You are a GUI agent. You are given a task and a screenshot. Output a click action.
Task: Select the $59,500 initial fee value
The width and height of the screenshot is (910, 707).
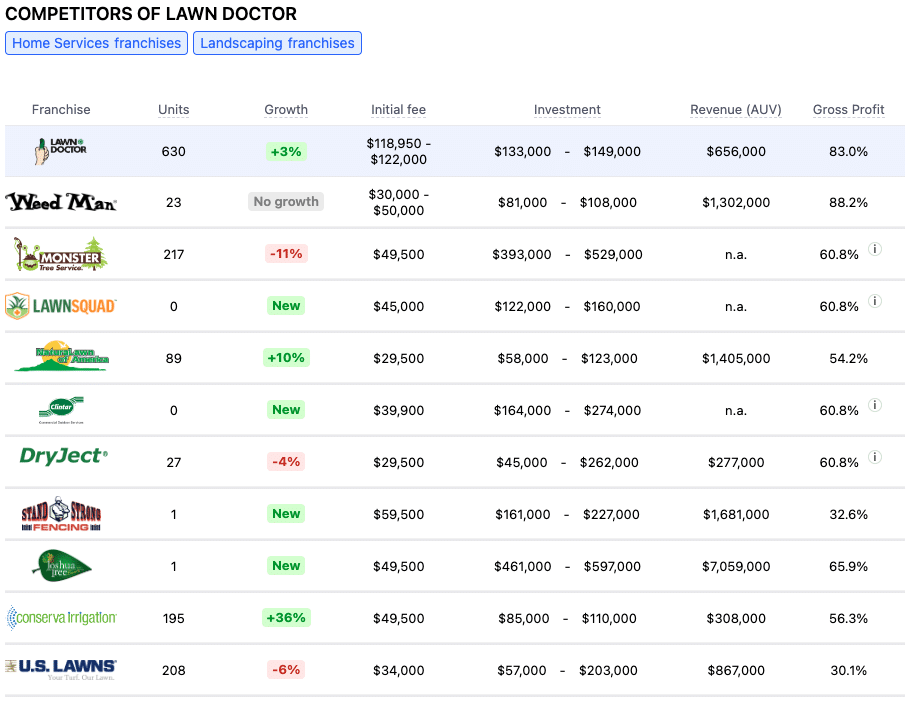(x=399, y=514)
